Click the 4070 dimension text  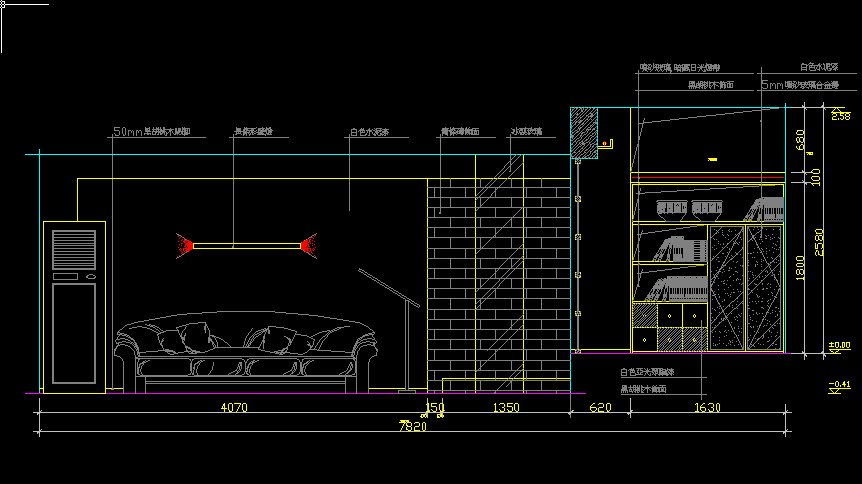[x=234, y=407]
